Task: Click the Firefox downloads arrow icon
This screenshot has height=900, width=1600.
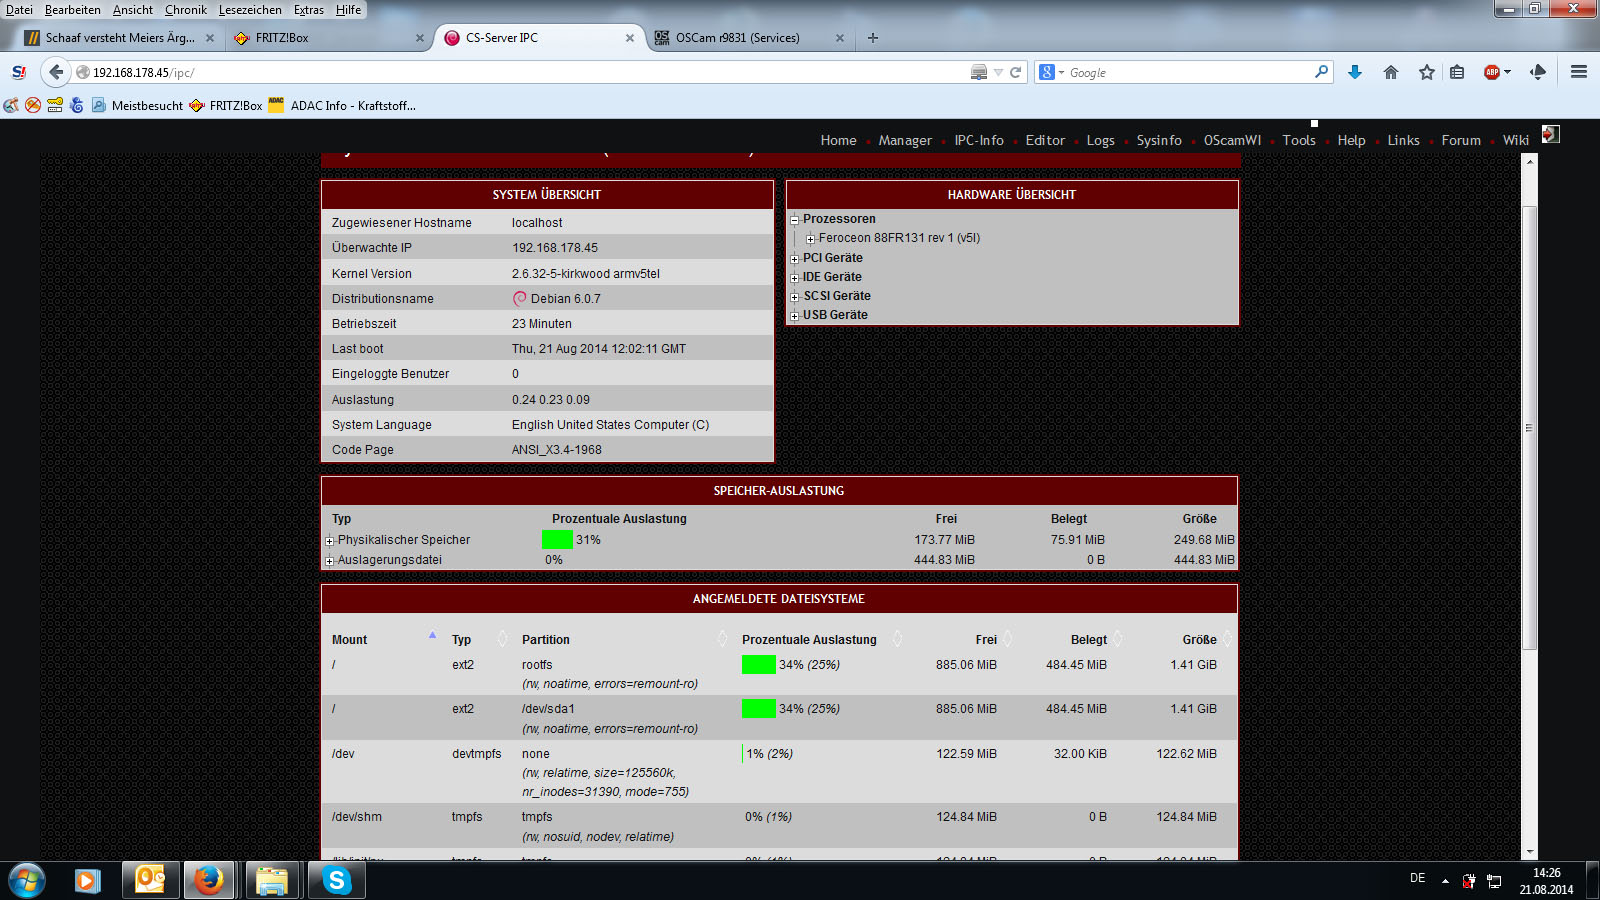Action: tap(1355, 72)
